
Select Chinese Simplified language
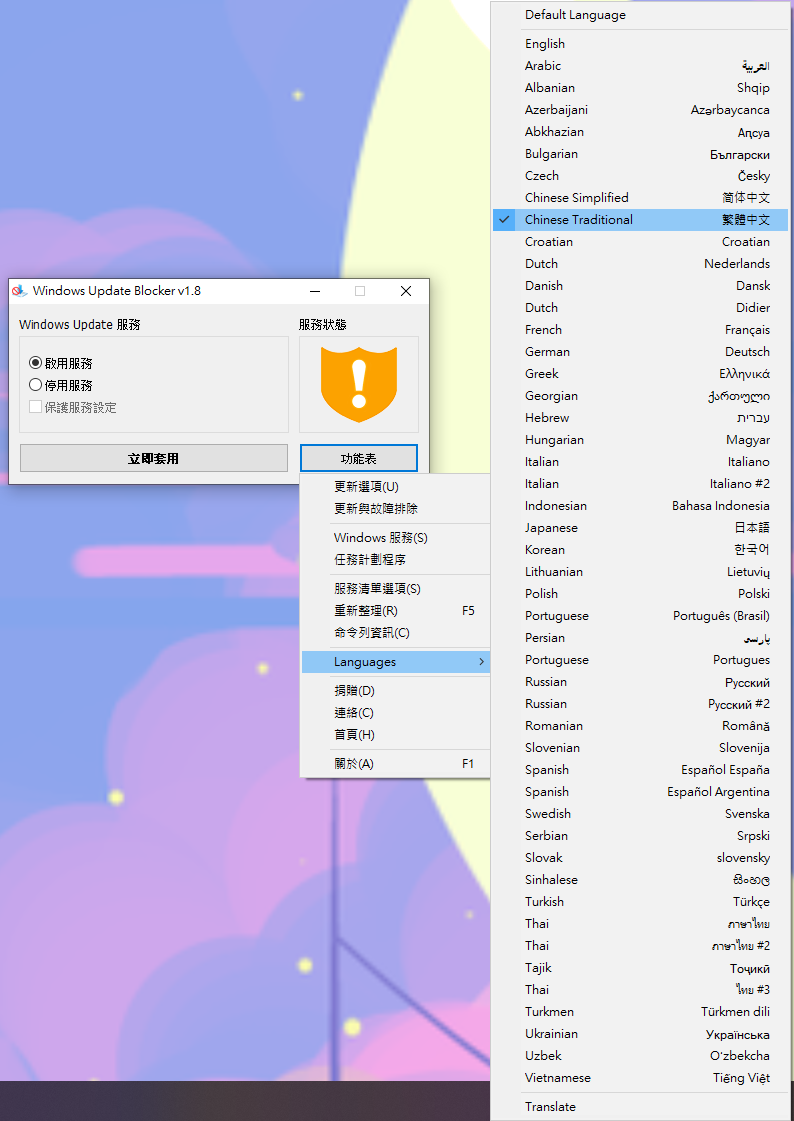pyautogui.click(x=640, y=198)
